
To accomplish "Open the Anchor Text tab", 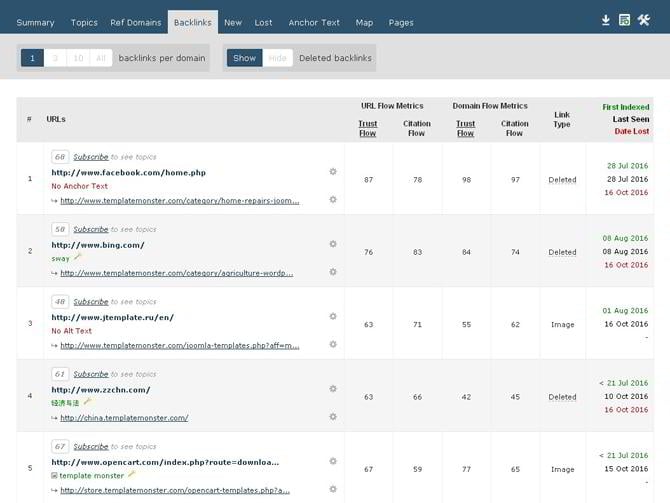I will 314,22.
